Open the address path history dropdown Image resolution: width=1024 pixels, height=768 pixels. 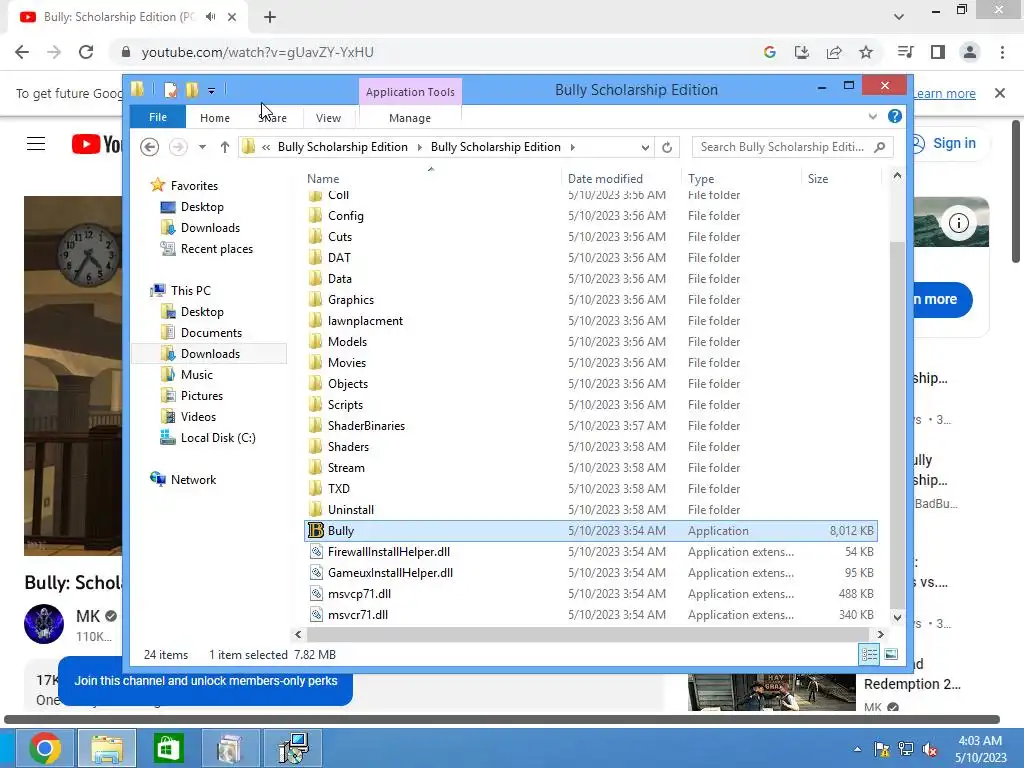point(645,147)
